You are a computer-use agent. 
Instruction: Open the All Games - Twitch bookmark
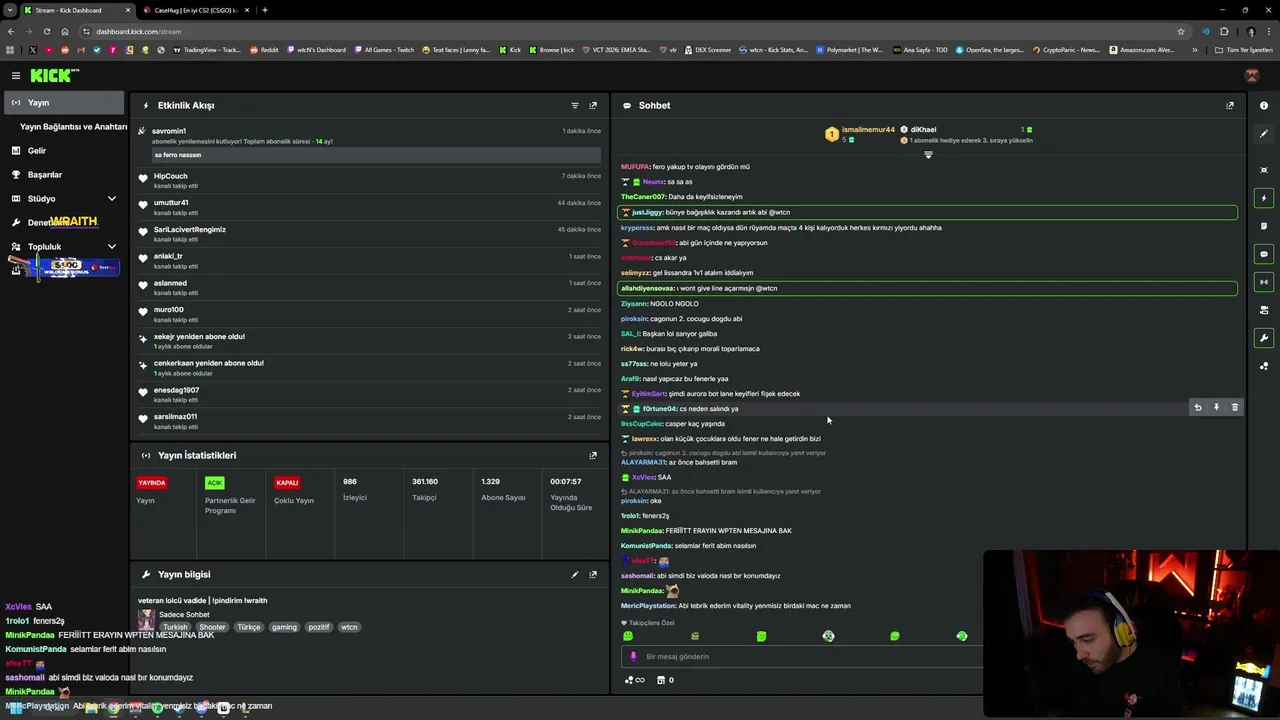pyautogui.click(x=384, y=50)
